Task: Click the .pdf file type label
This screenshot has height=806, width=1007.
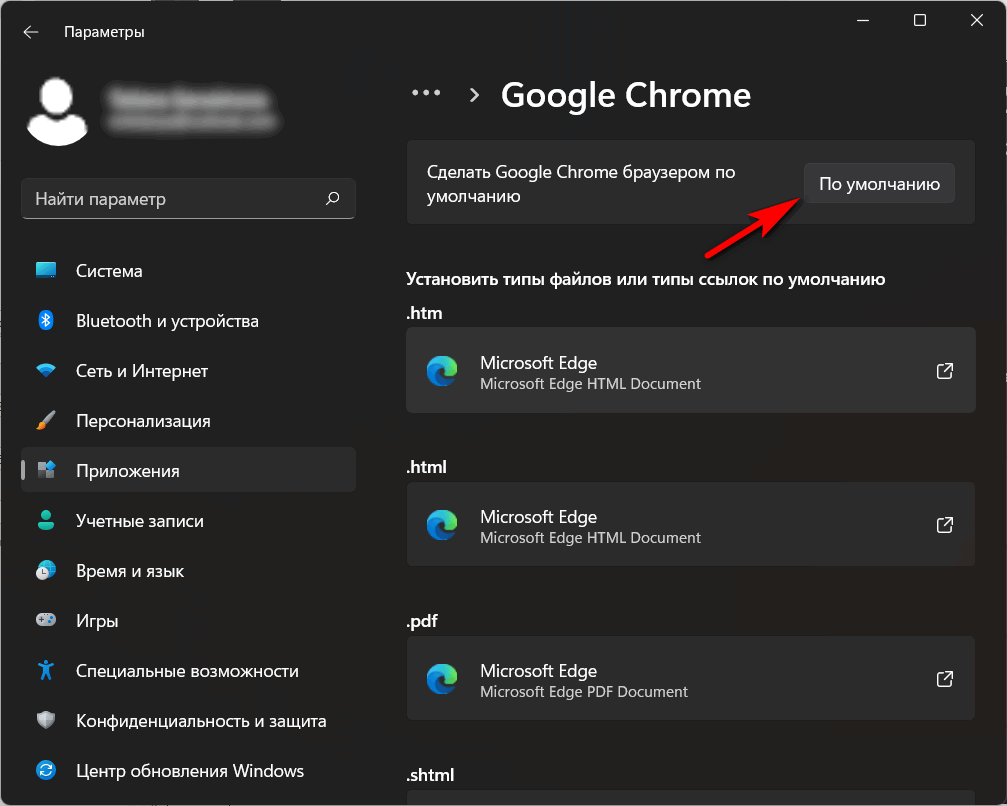Action: pos(422,621)
